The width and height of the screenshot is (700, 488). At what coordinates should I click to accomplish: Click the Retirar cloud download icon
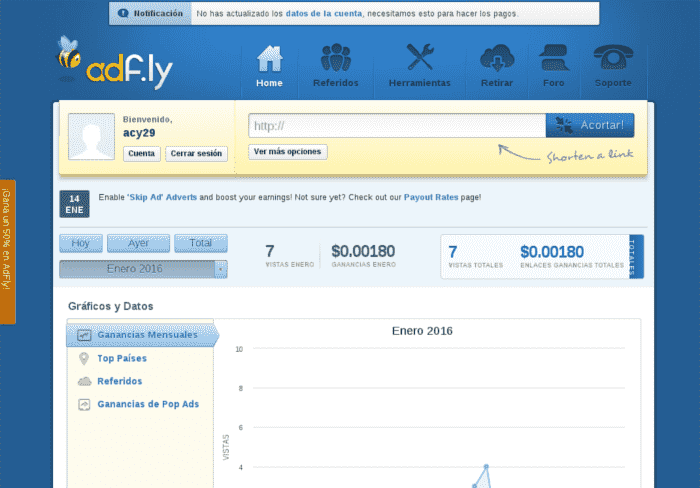click(497, 58)
